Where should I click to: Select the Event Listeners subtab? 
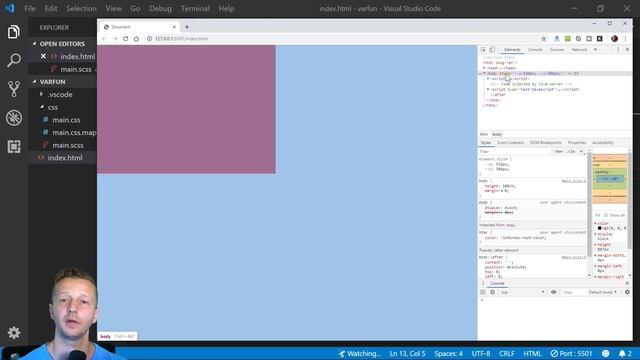pyautogui.click(x=510, y=142)
